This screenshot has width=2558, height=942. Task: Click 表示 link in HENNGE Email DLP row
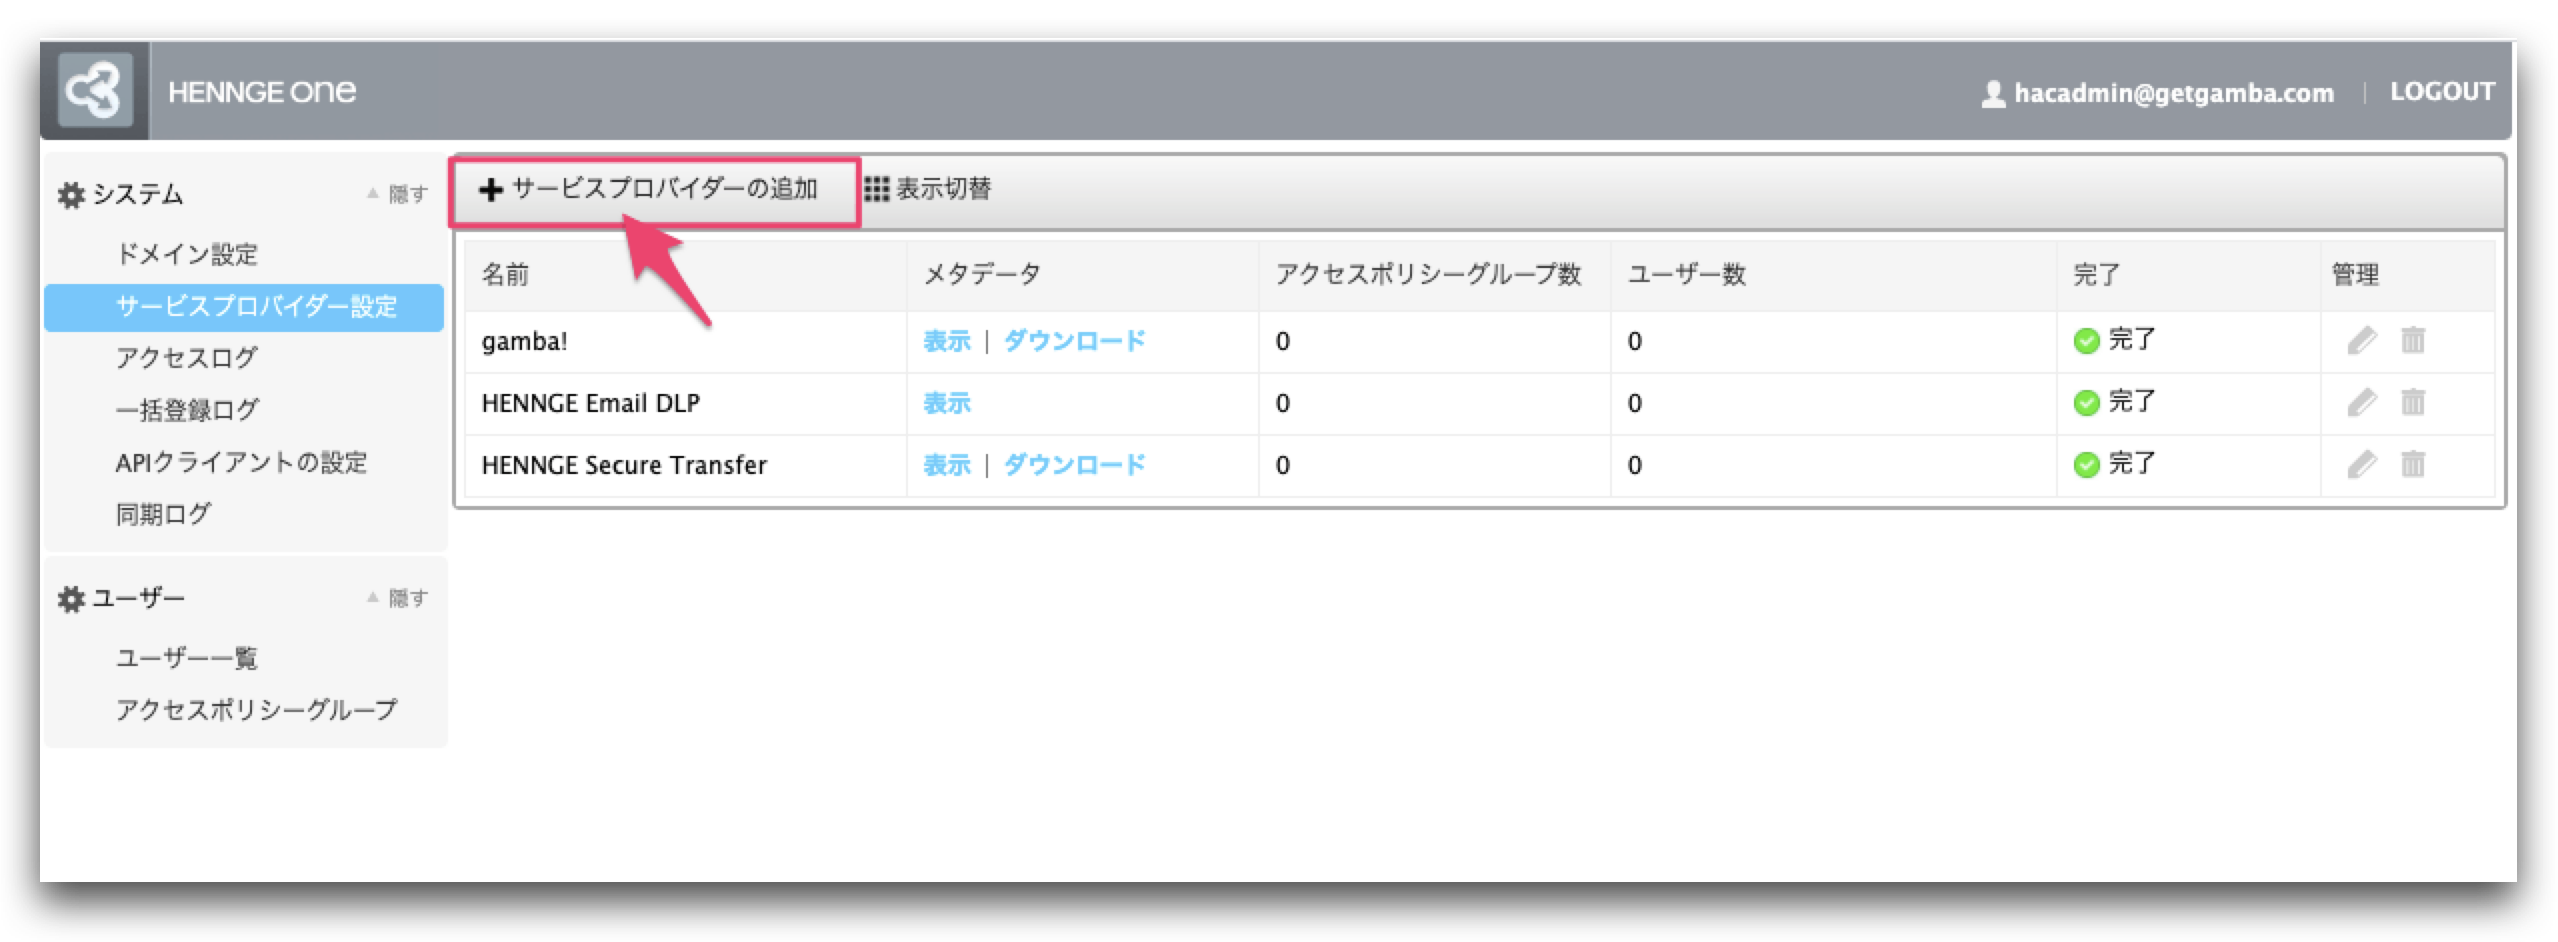tap(947, 403)
